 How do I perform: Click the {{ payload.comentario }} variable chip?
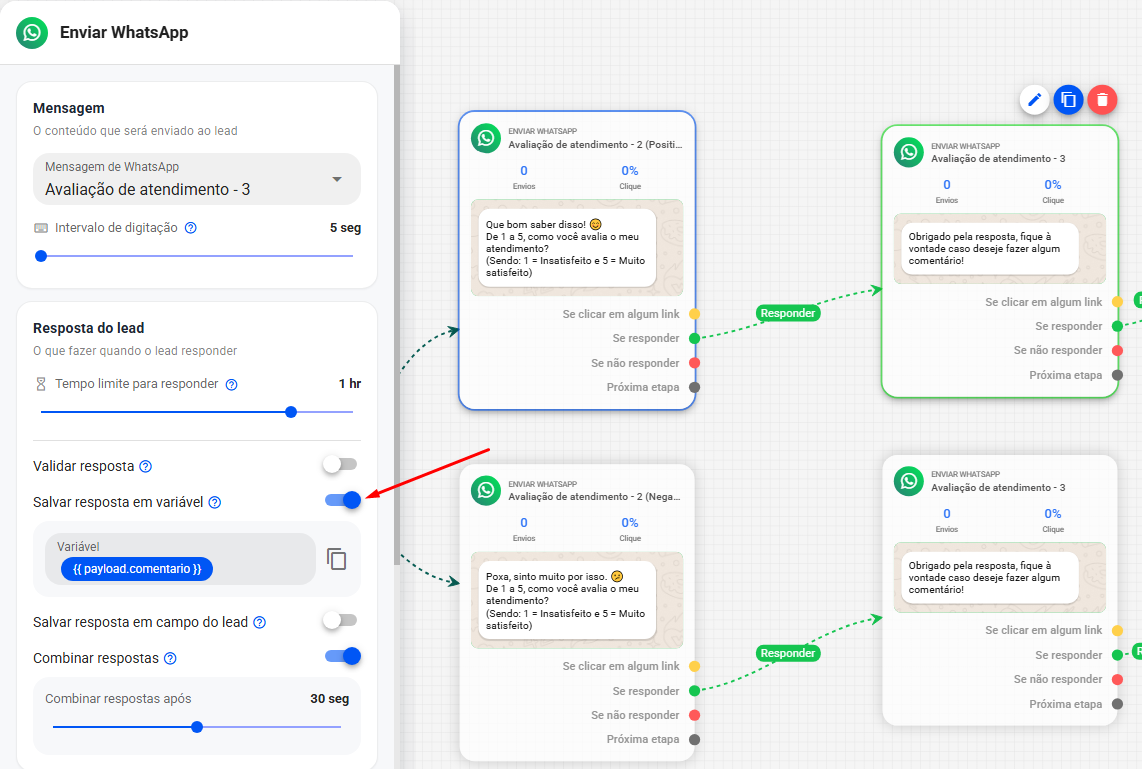click(137, 569)
